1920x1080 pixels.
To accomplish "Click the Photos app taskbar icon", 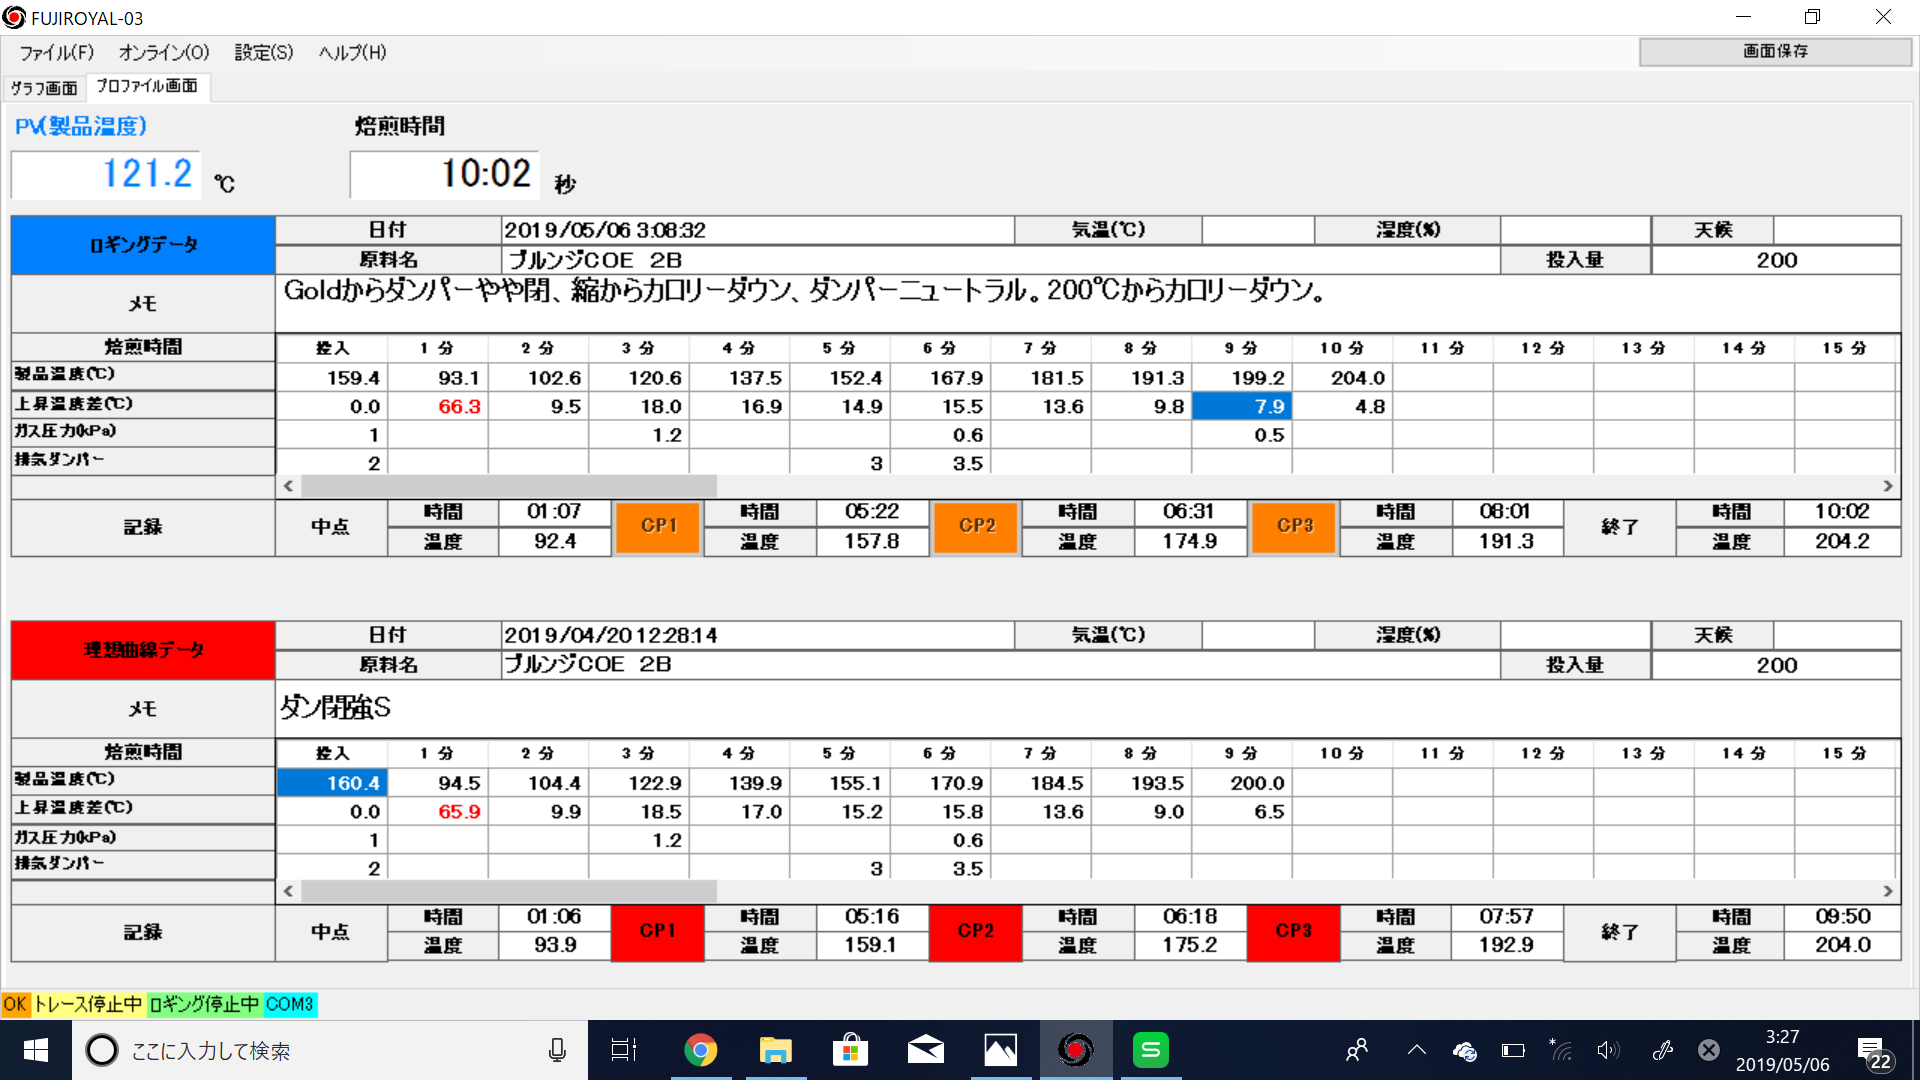I will 1000,1050.
